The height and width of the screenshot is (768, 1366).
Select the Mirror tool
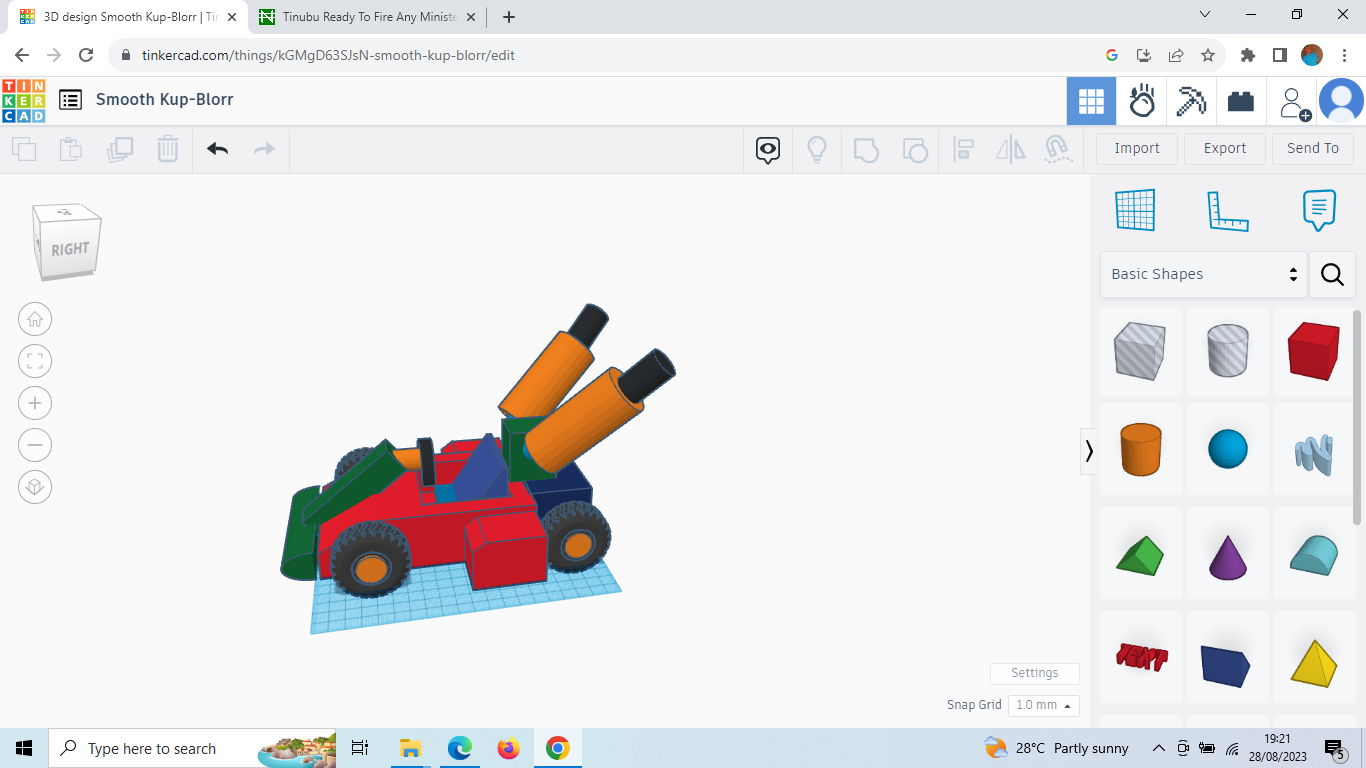tap(1010, 148)
